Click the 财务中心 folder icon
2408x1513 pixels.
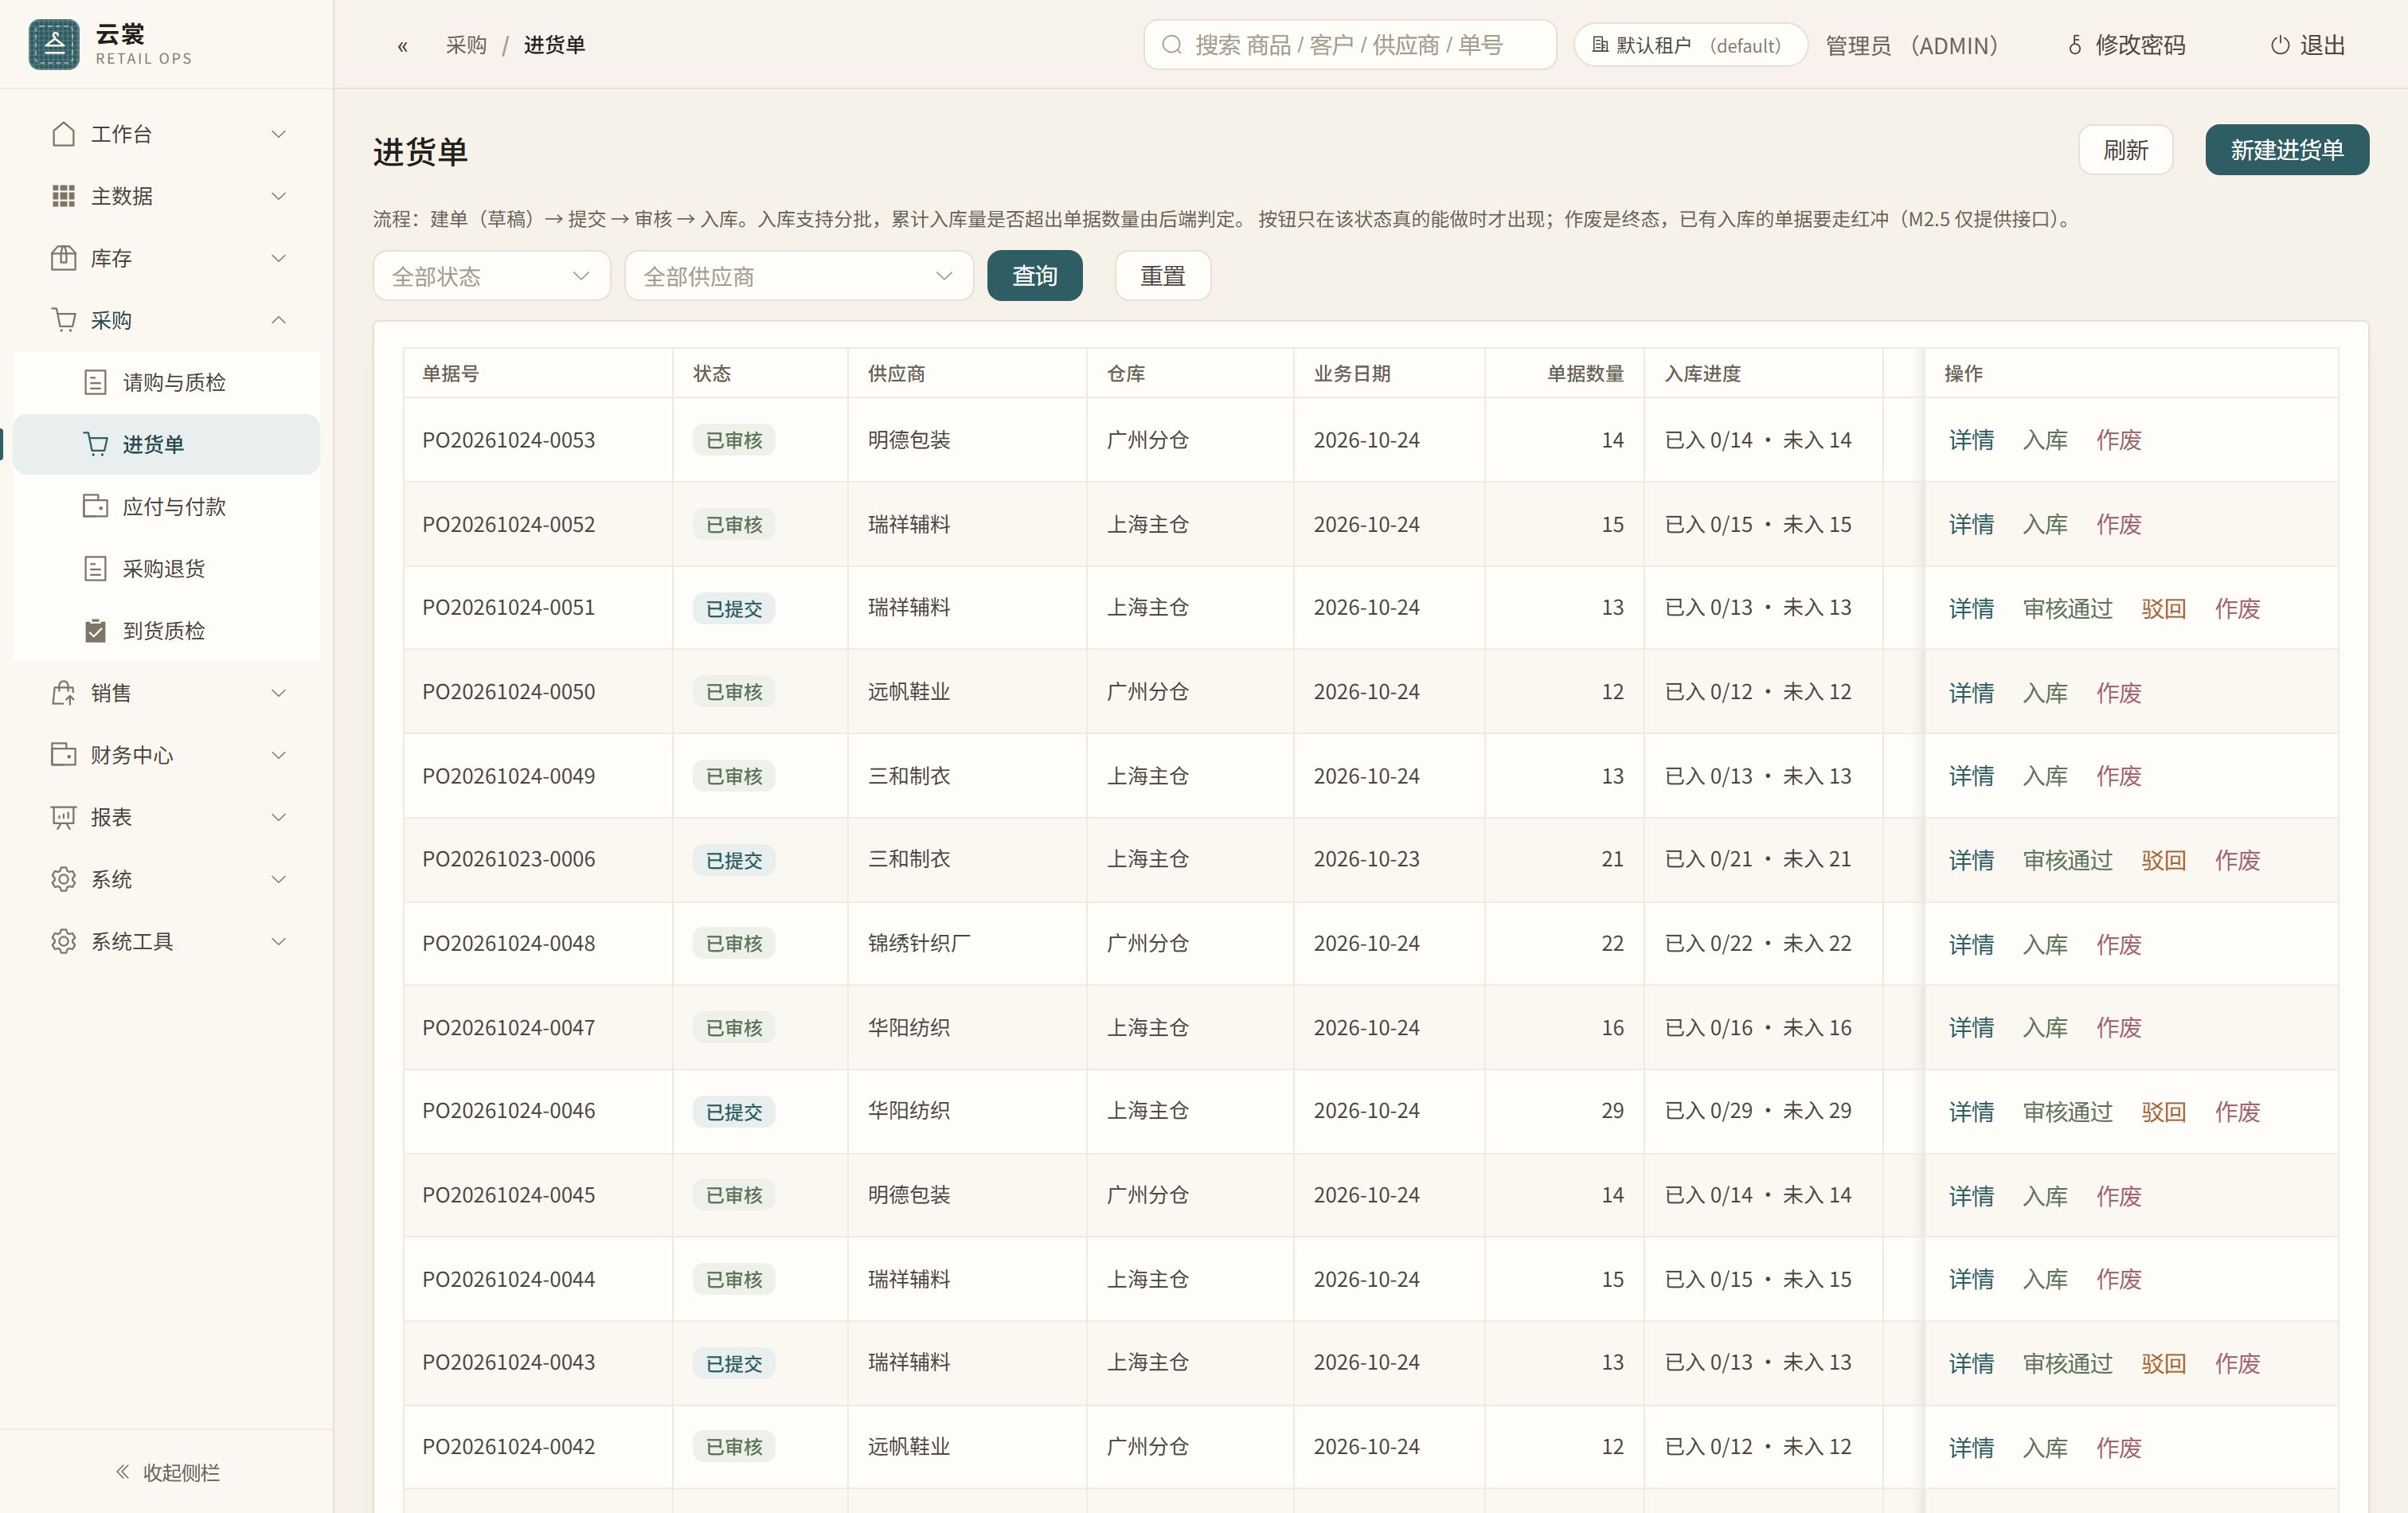point(63,755)
